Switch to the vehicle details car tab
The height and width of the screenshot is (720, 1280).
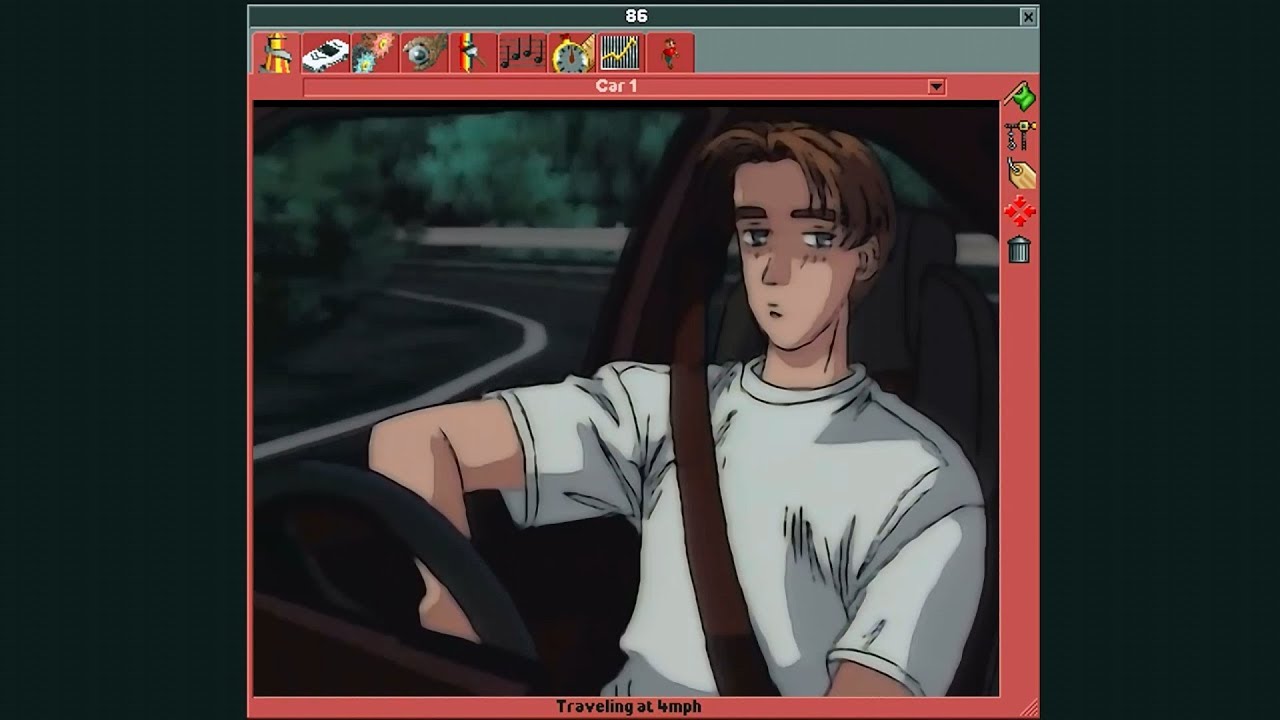[x=325, y=53]
